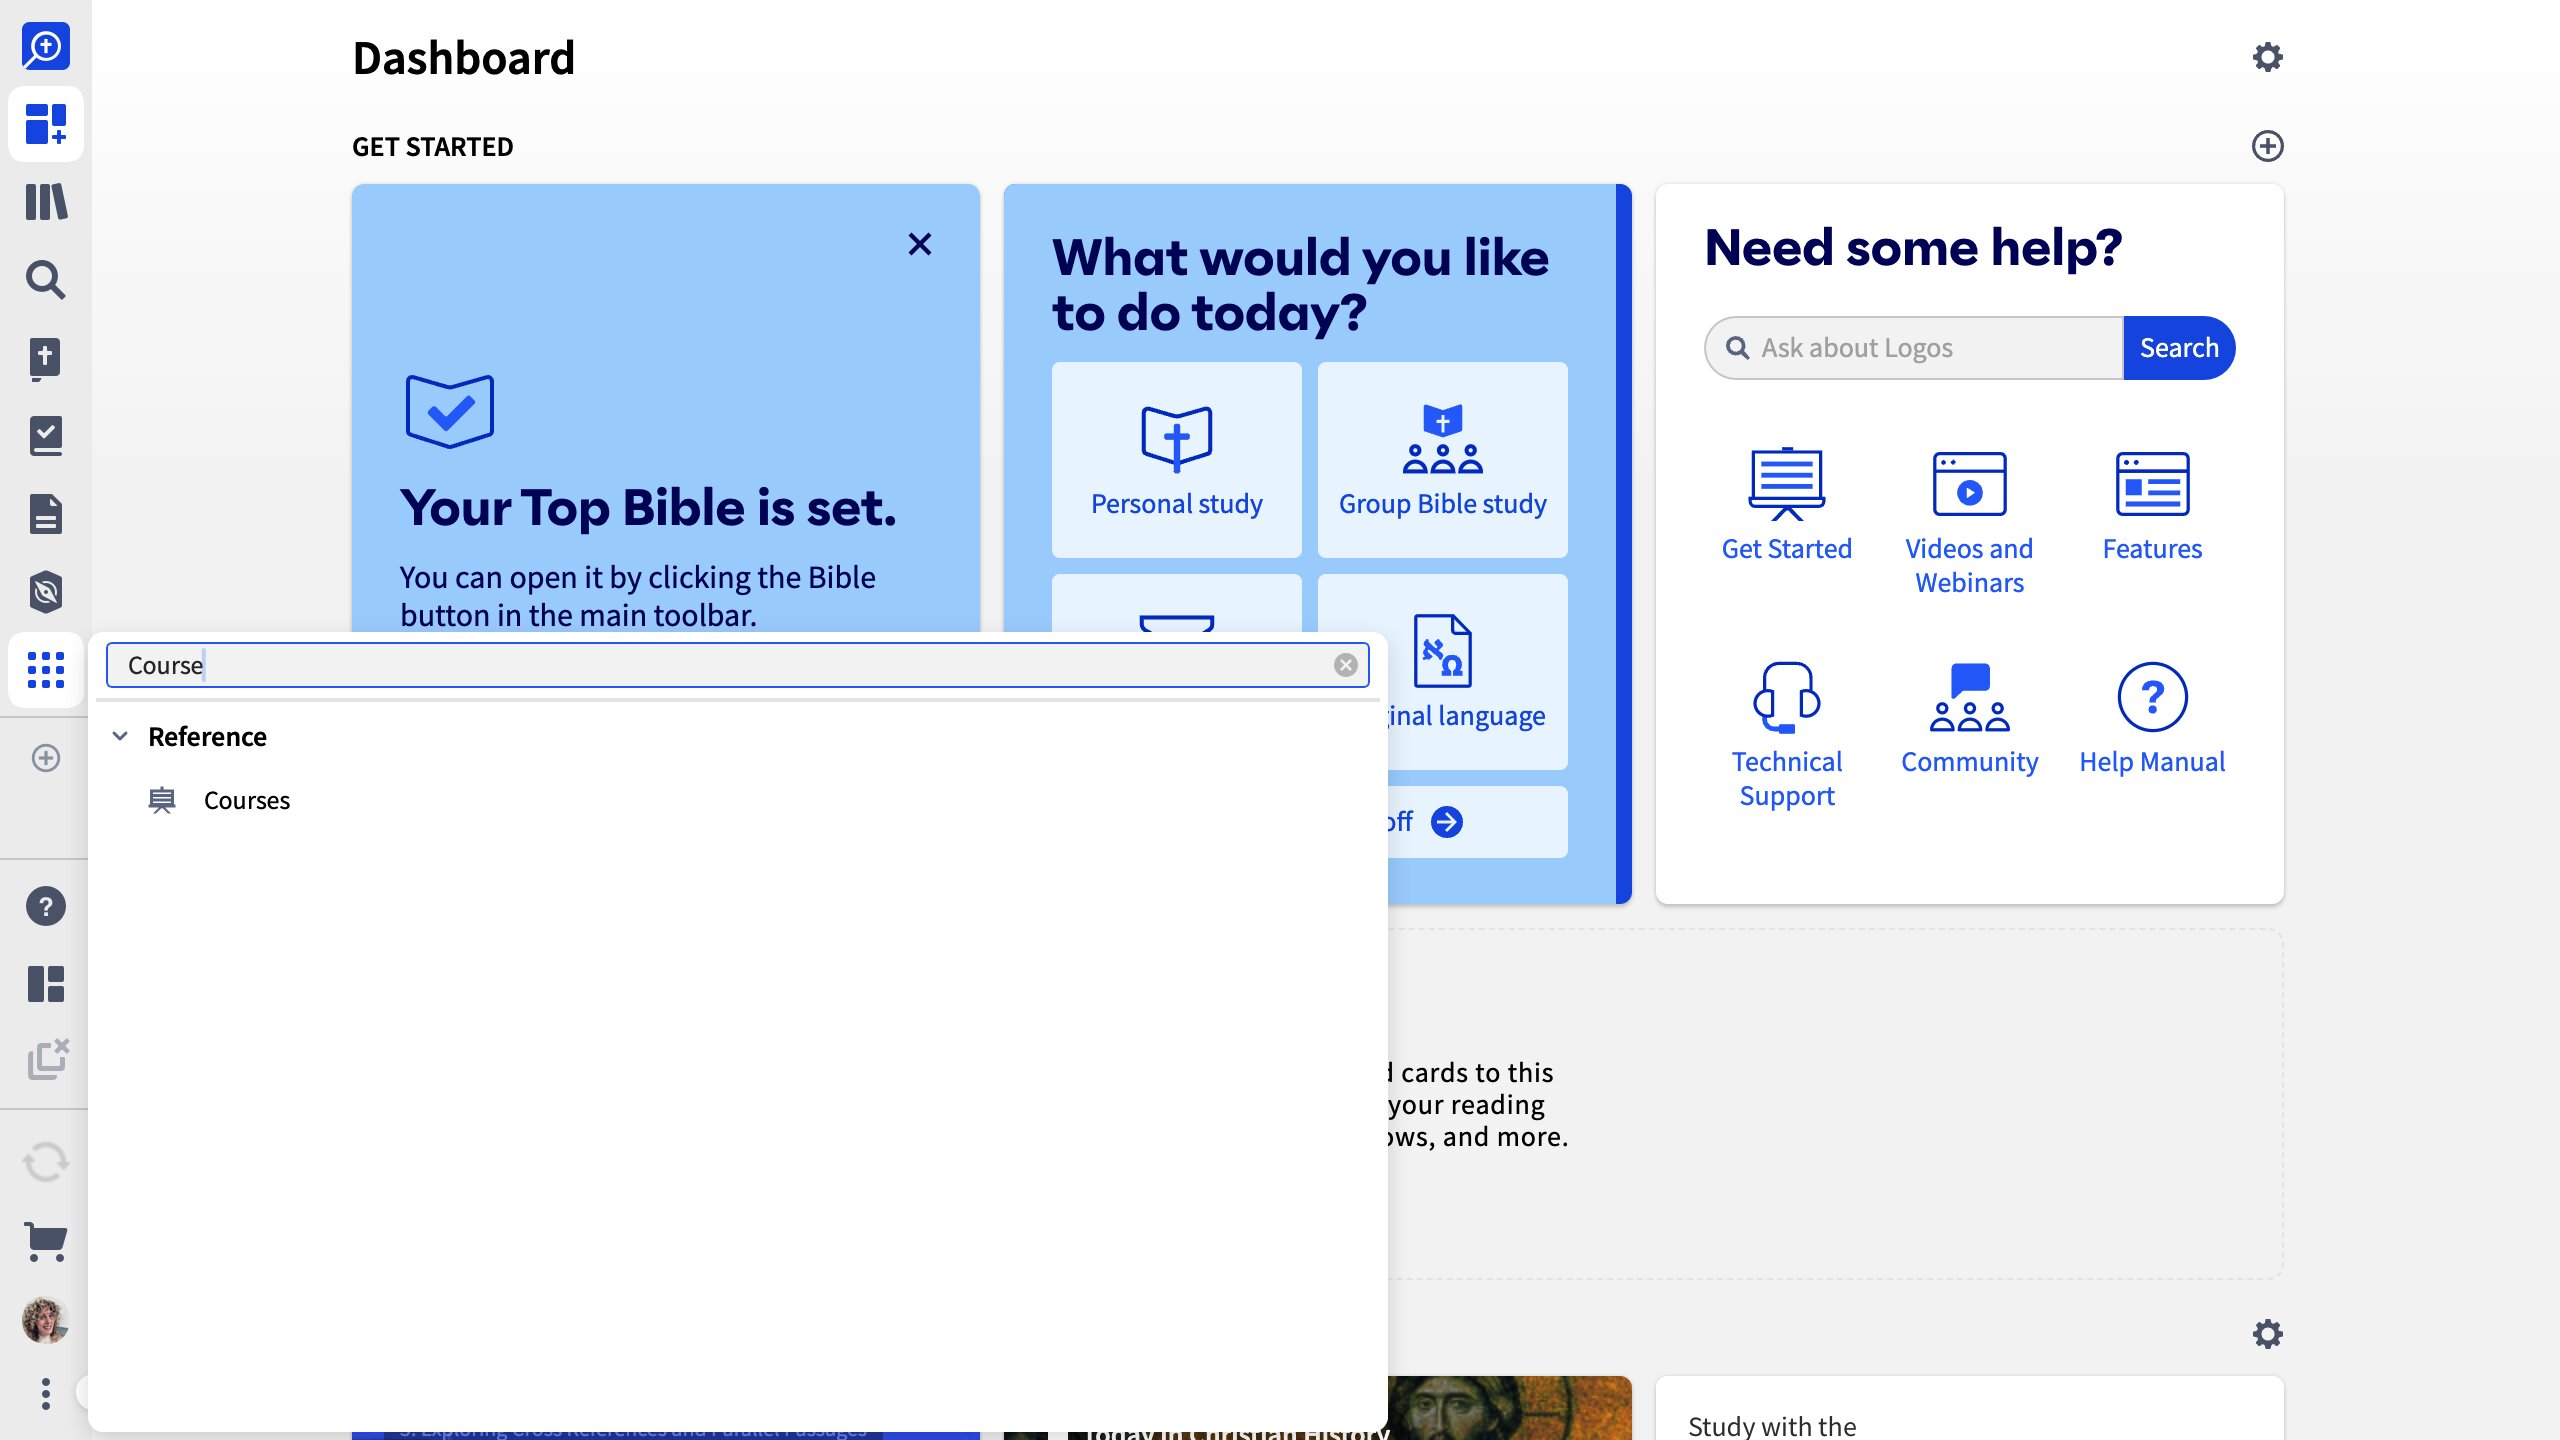The width and height of the screenshot is (2560, 1440).
Task: Open the Search magnifier in sidebar
Action: click(45, 280)
